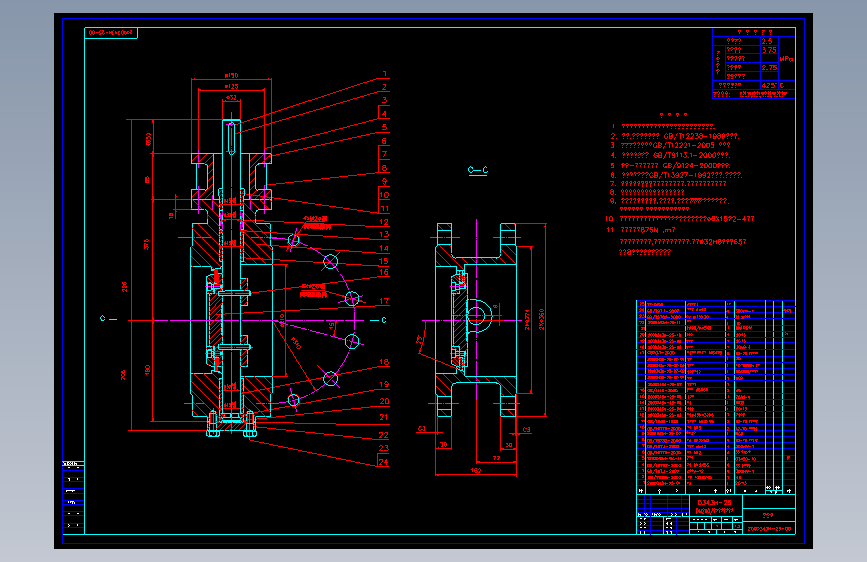Click the boxed part number 8
Screen dimensions: 867x562
tap(384, 168)
